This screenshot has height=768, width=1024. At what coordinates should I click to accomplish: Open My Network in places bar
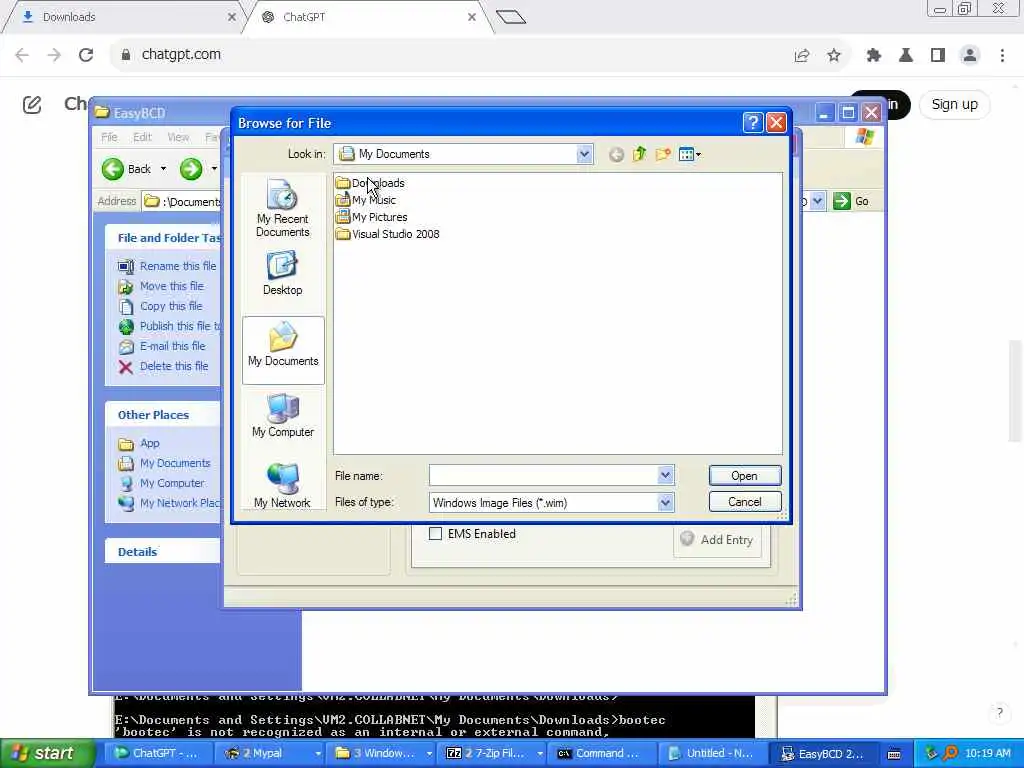click(283, 485)
